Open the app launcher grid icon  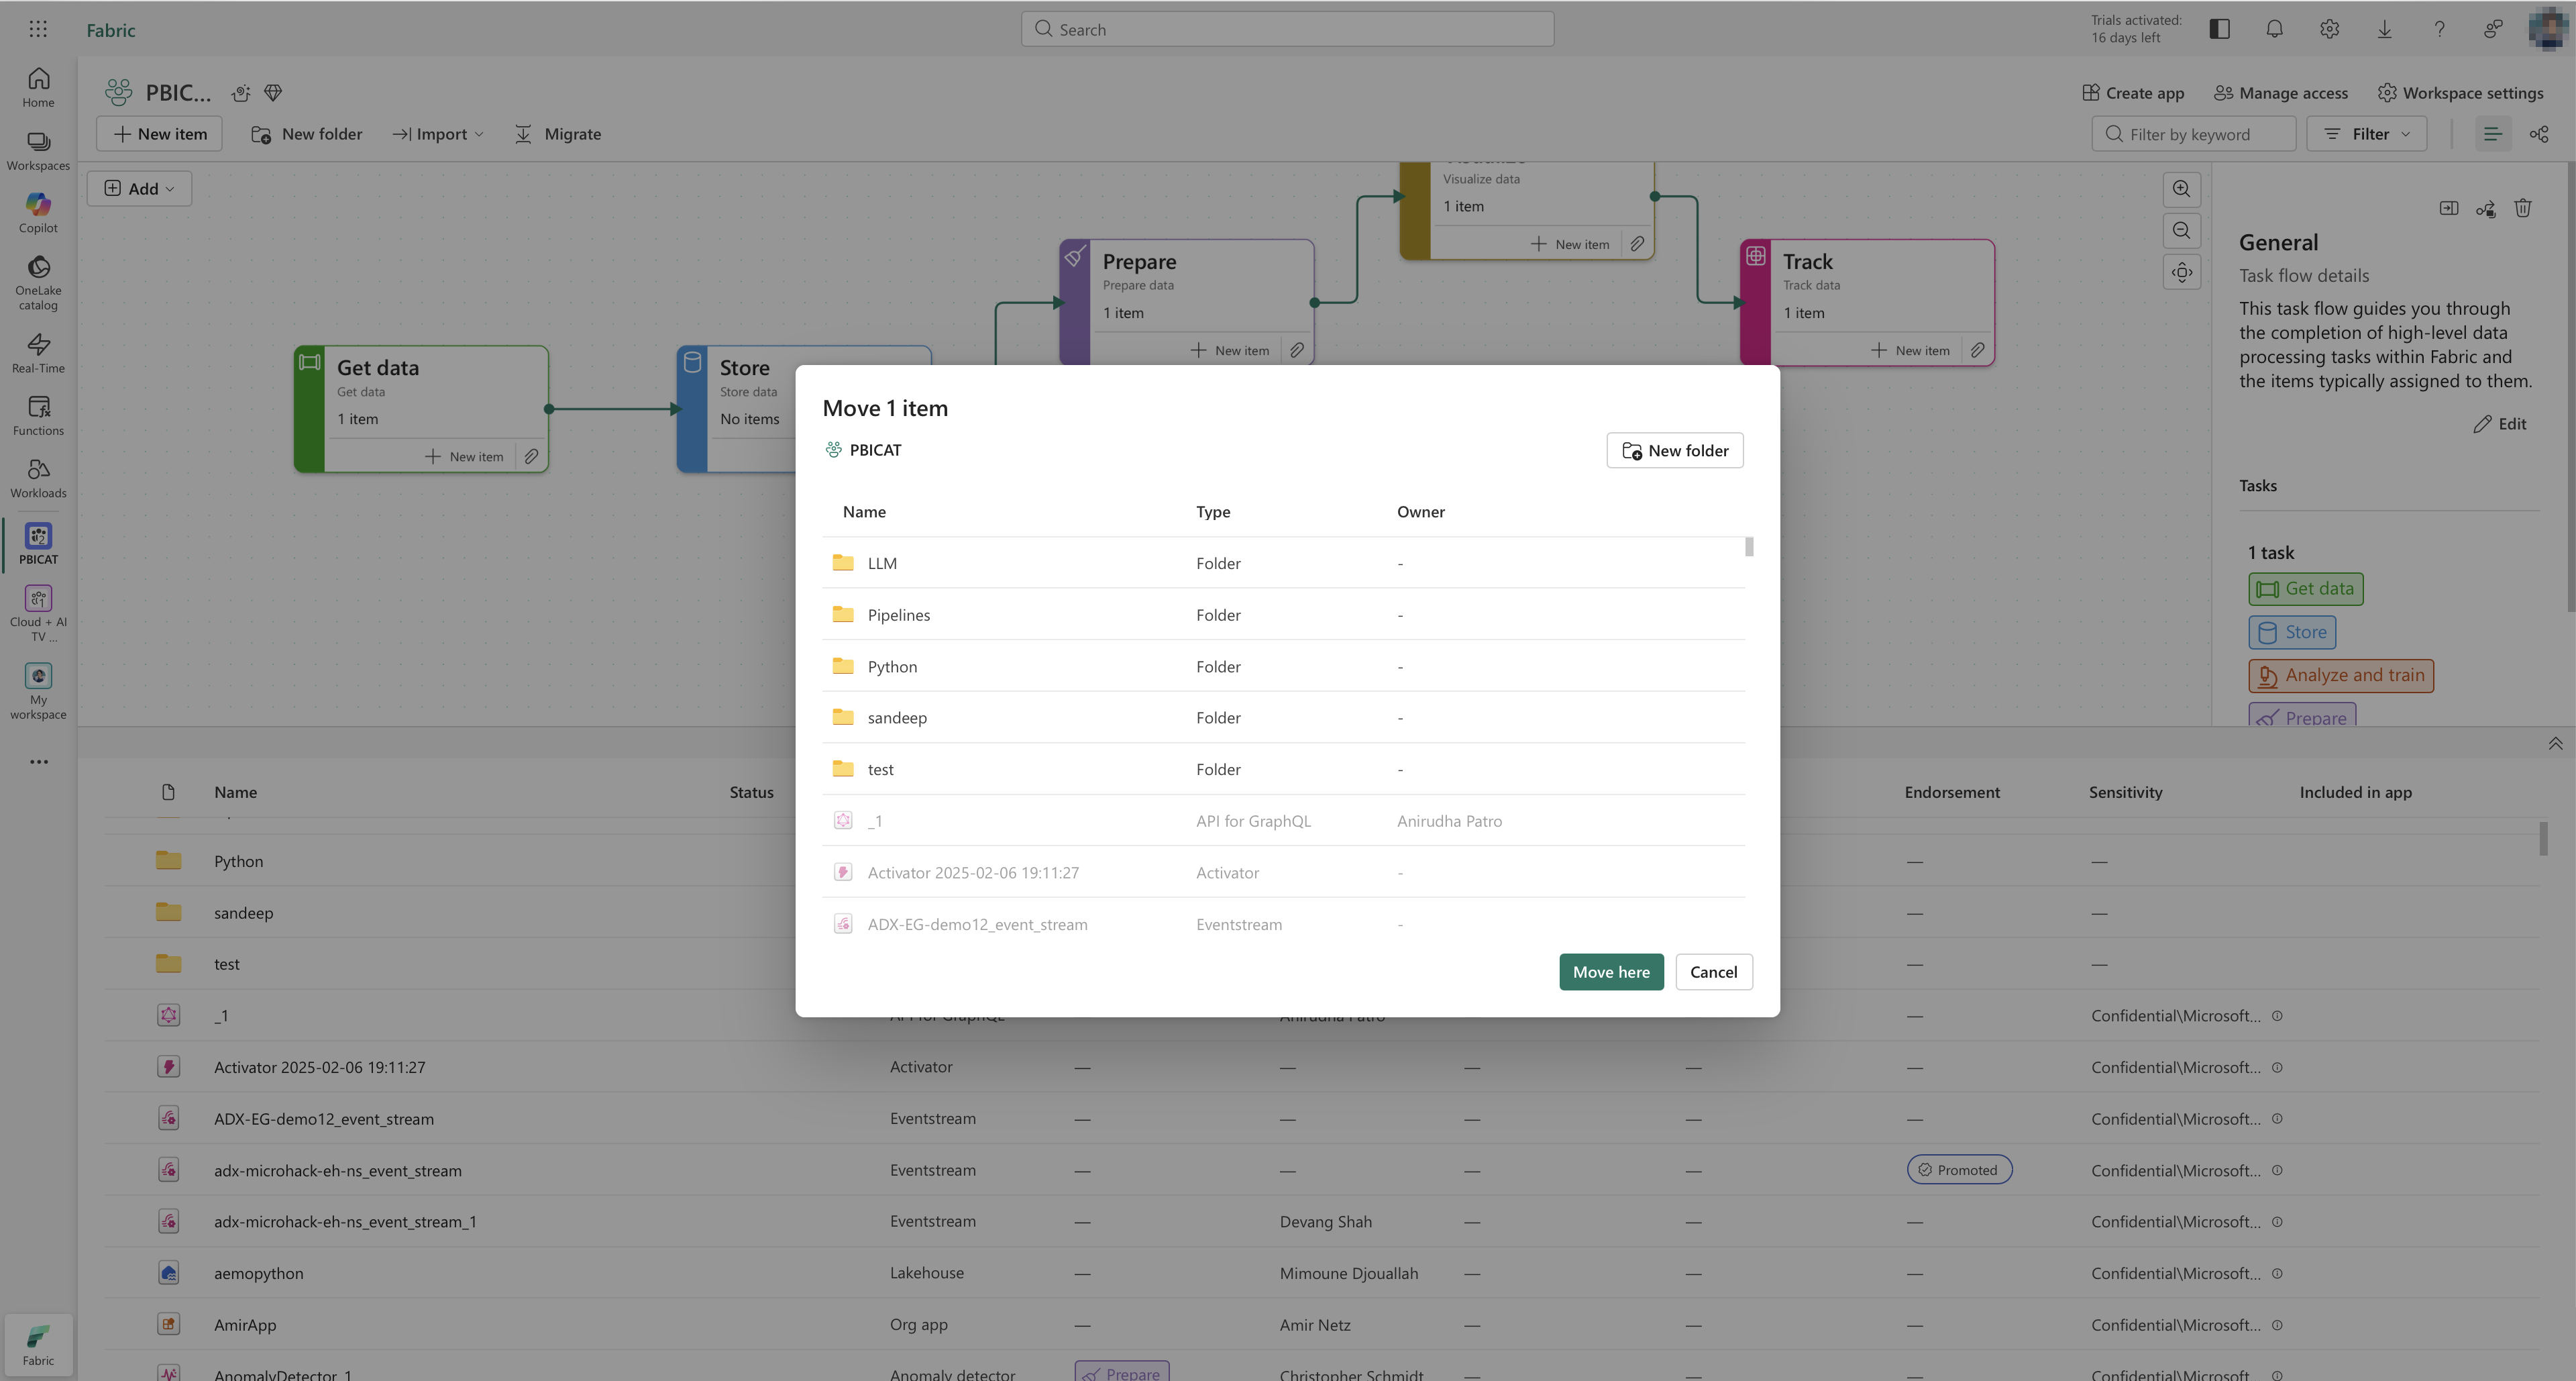38,29
